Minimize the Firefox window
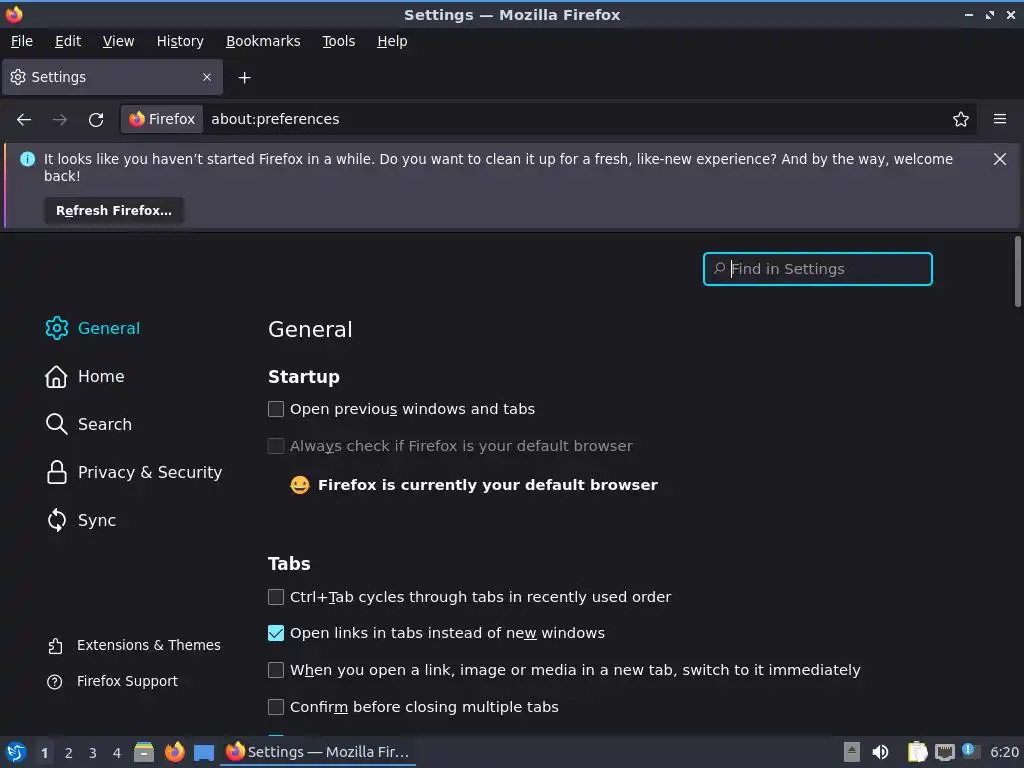1024x768 pixels. [968, 14]
